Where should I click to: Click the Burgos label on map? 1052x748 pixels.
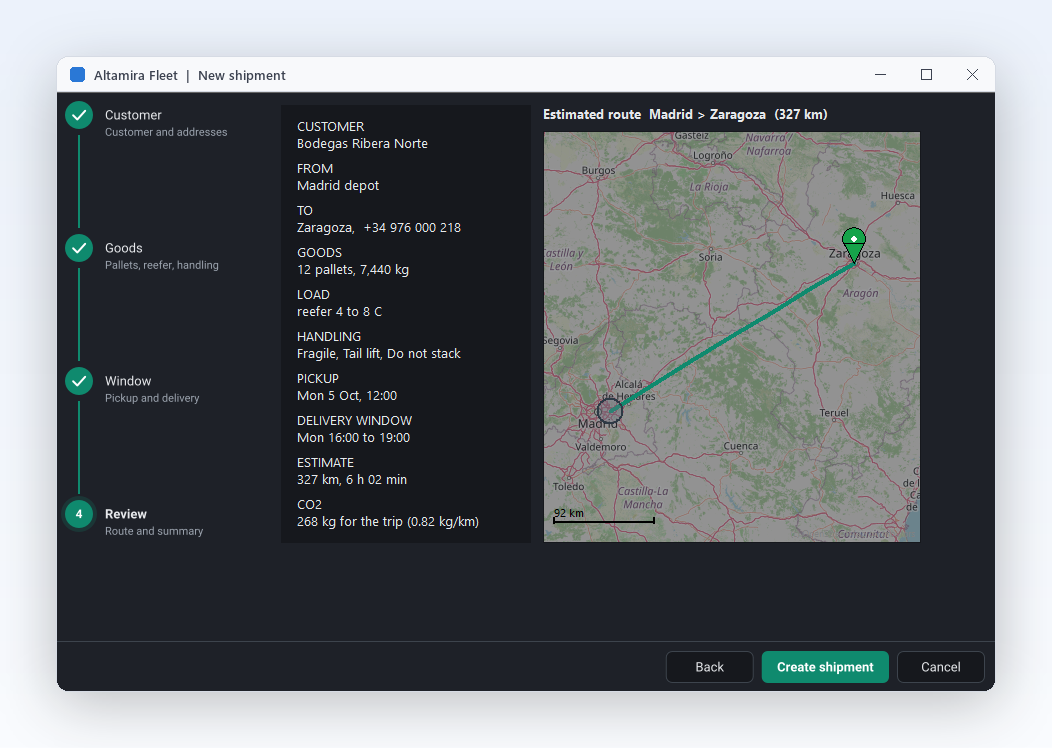click(598, 170)
